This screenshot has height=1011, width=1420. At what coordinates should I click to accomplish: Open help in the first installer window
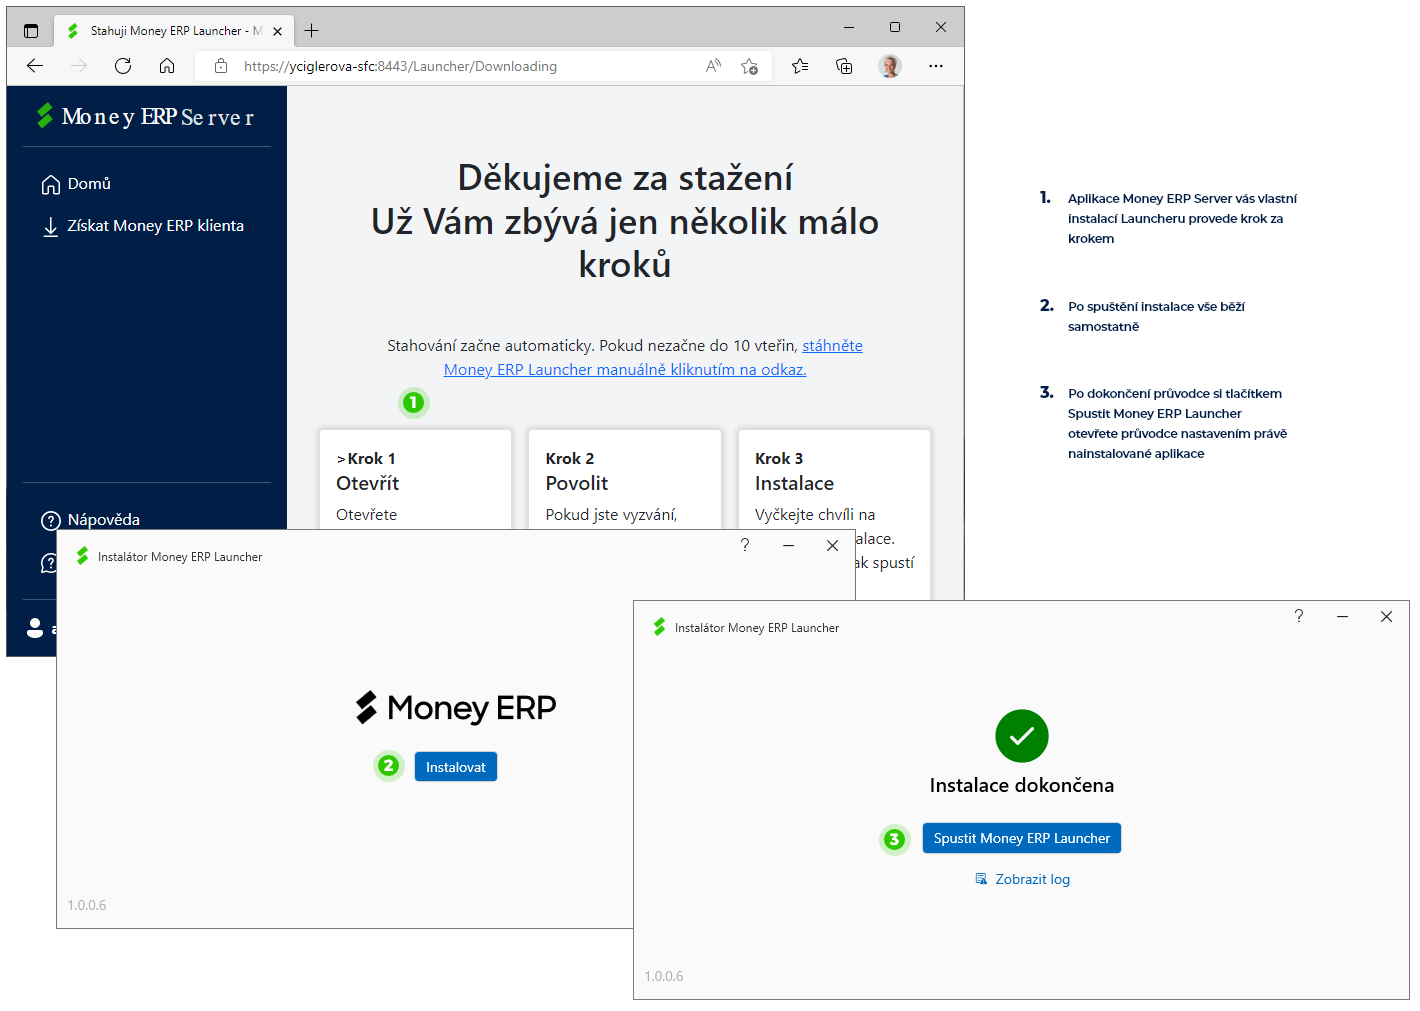pyautogui.click(x=745, y=545)
